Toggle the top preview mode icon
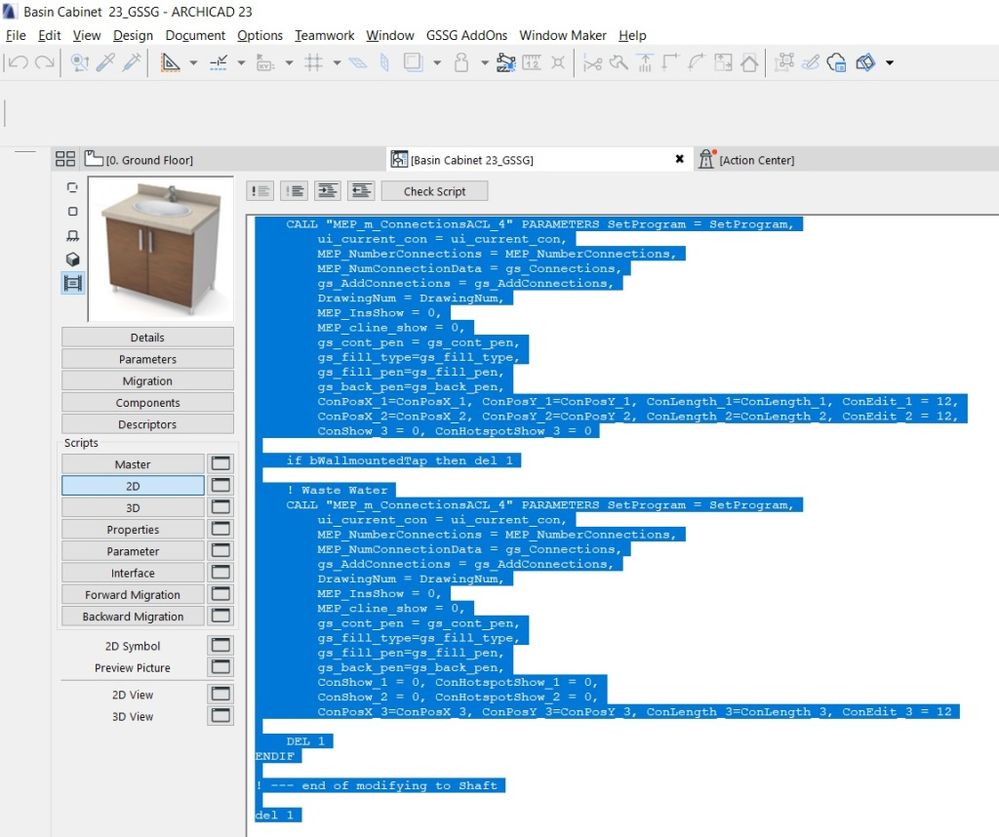The width and height of the screenshot is (999, 837). [x=72, y=188]
